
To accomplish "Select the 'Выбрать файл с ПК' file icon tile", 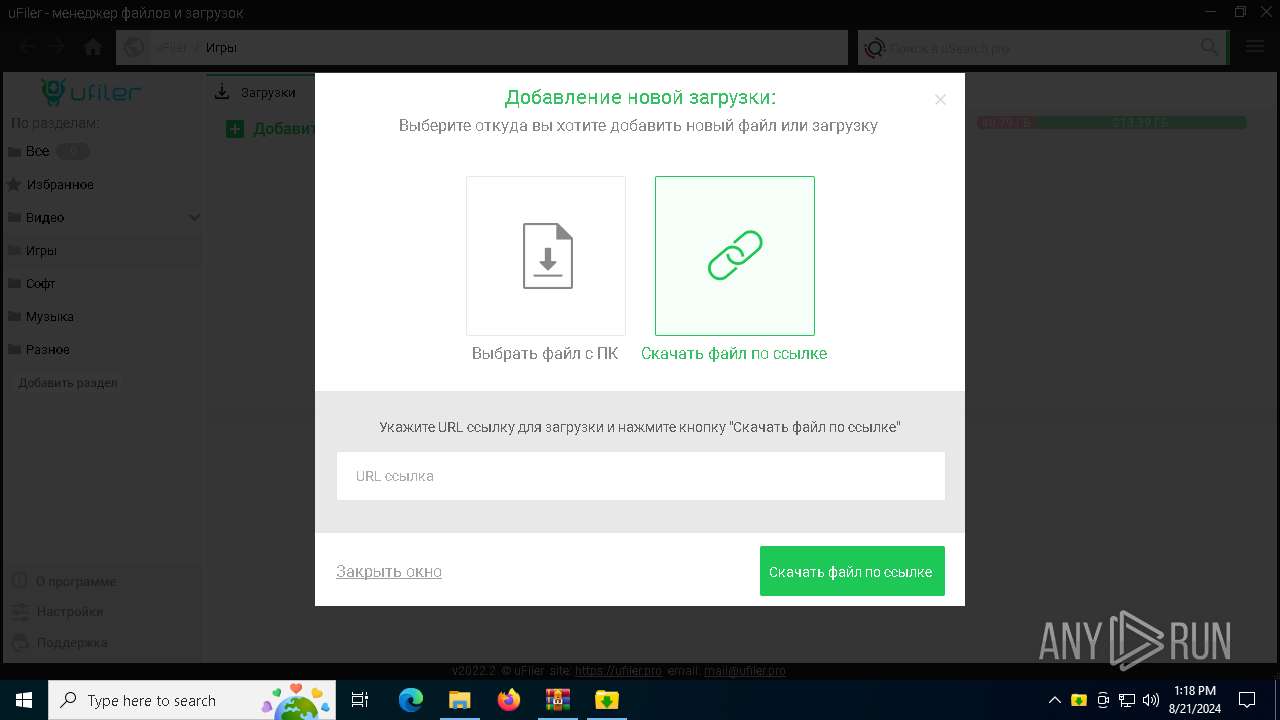I will click(x=546, y=256).
